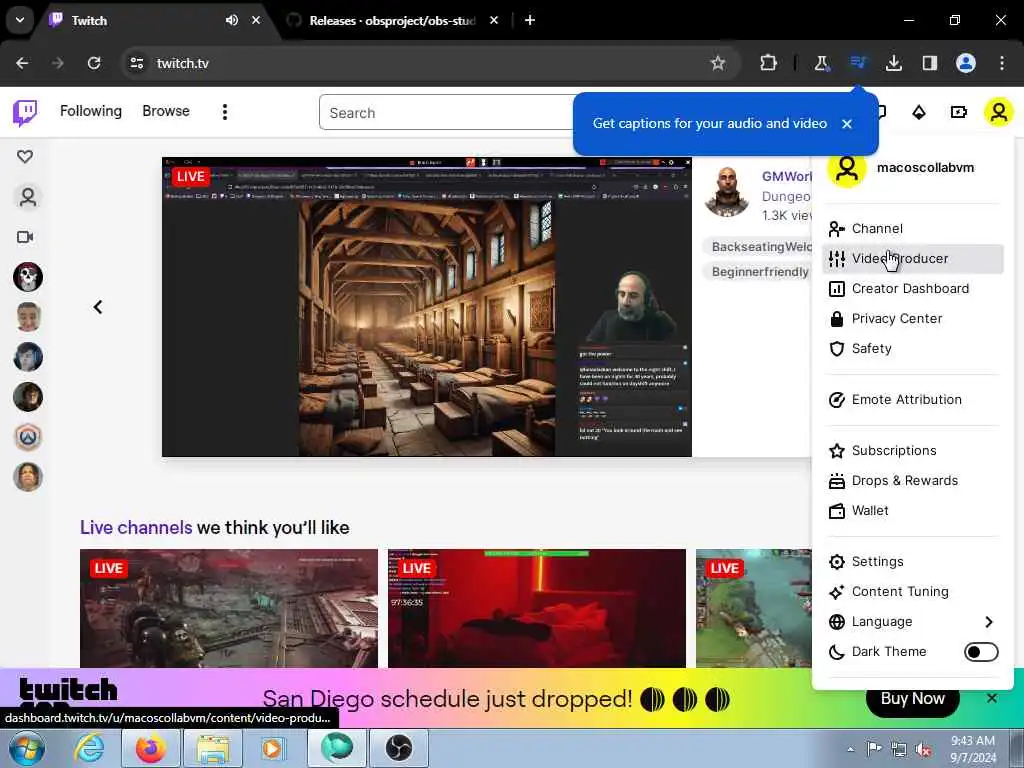The width and height of the screenshot is (1024, 768).
Task: Click the Windows Start button
Action: tap(27, 748)
